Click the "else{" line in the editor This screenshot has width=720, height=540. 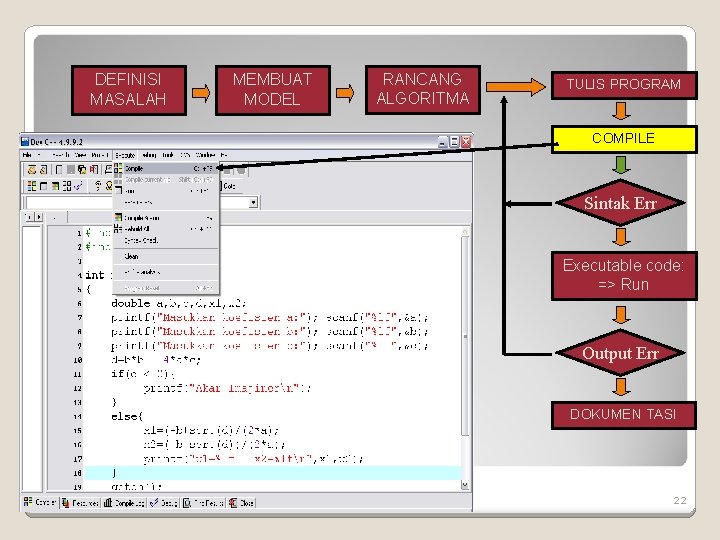pos(127,416)
